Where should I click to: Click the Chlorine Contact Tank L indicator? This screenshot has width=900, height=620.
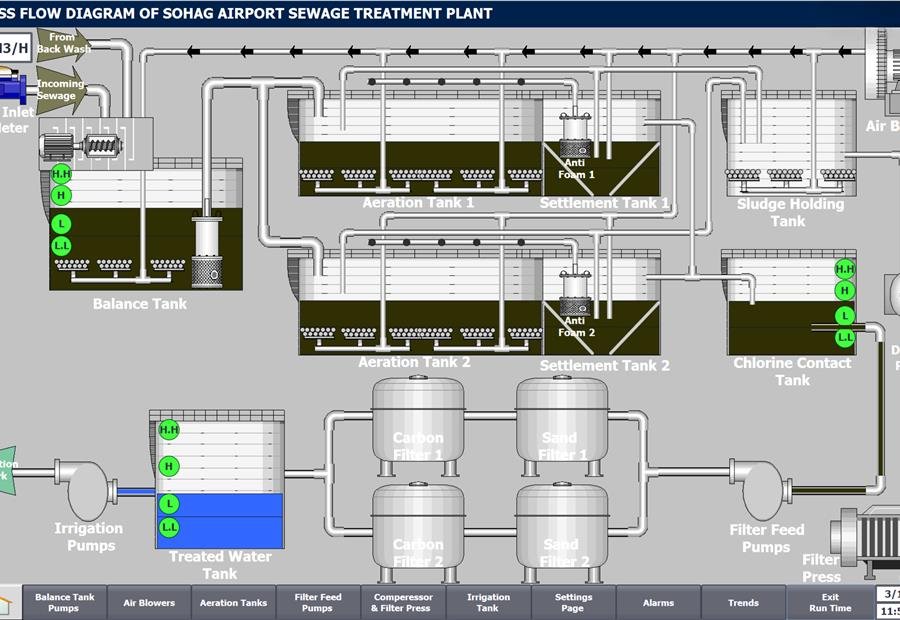coord(844,316)
